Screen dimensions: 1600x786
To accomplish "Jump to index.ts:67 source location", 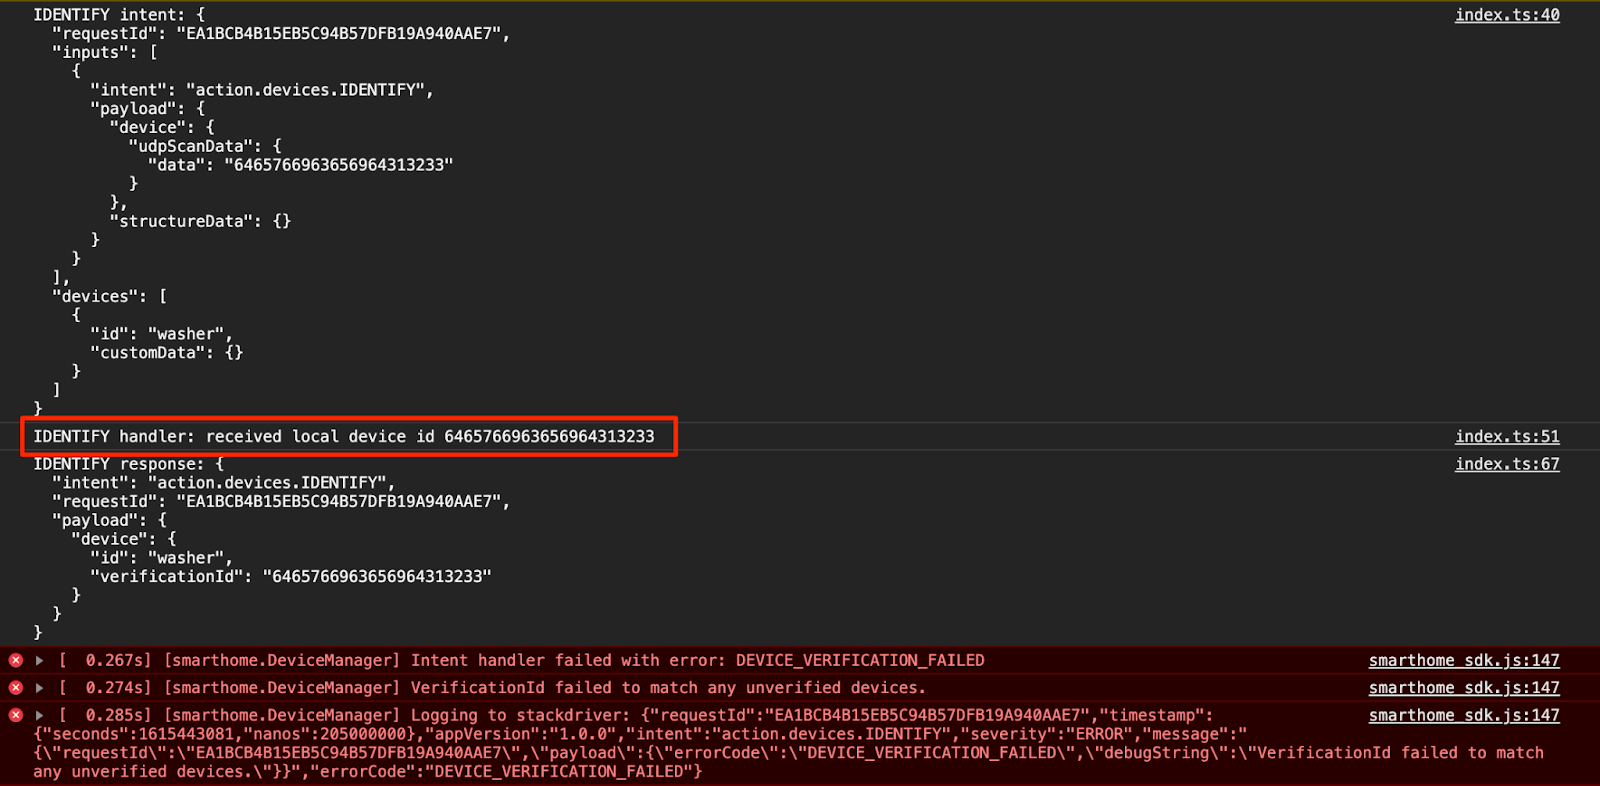I will coord(1506,464).
